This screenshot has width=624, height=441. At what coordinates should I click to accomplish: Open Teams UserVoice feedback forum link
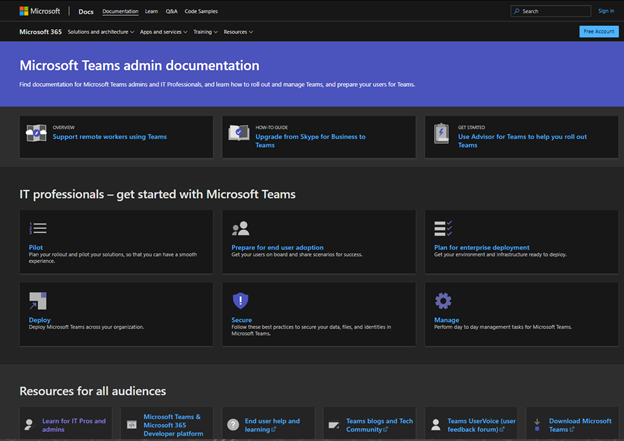click(x=482, y=425)
